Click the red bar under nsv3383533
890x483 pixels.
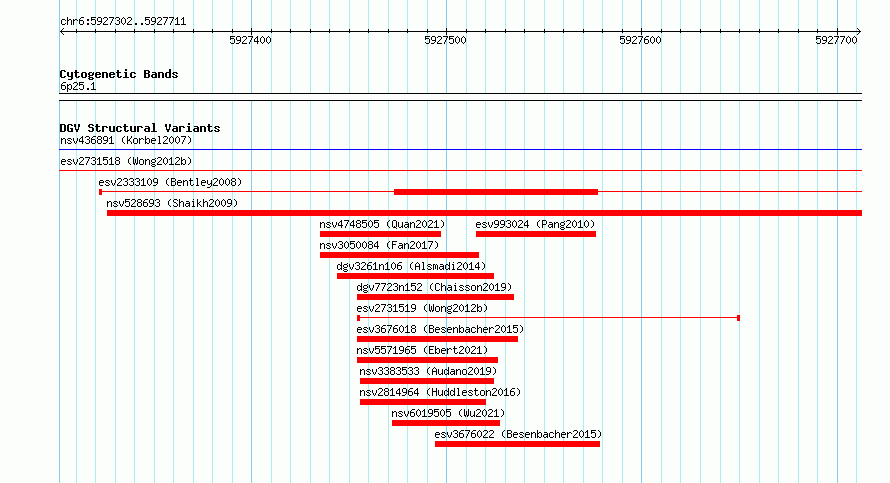[427, 381]
